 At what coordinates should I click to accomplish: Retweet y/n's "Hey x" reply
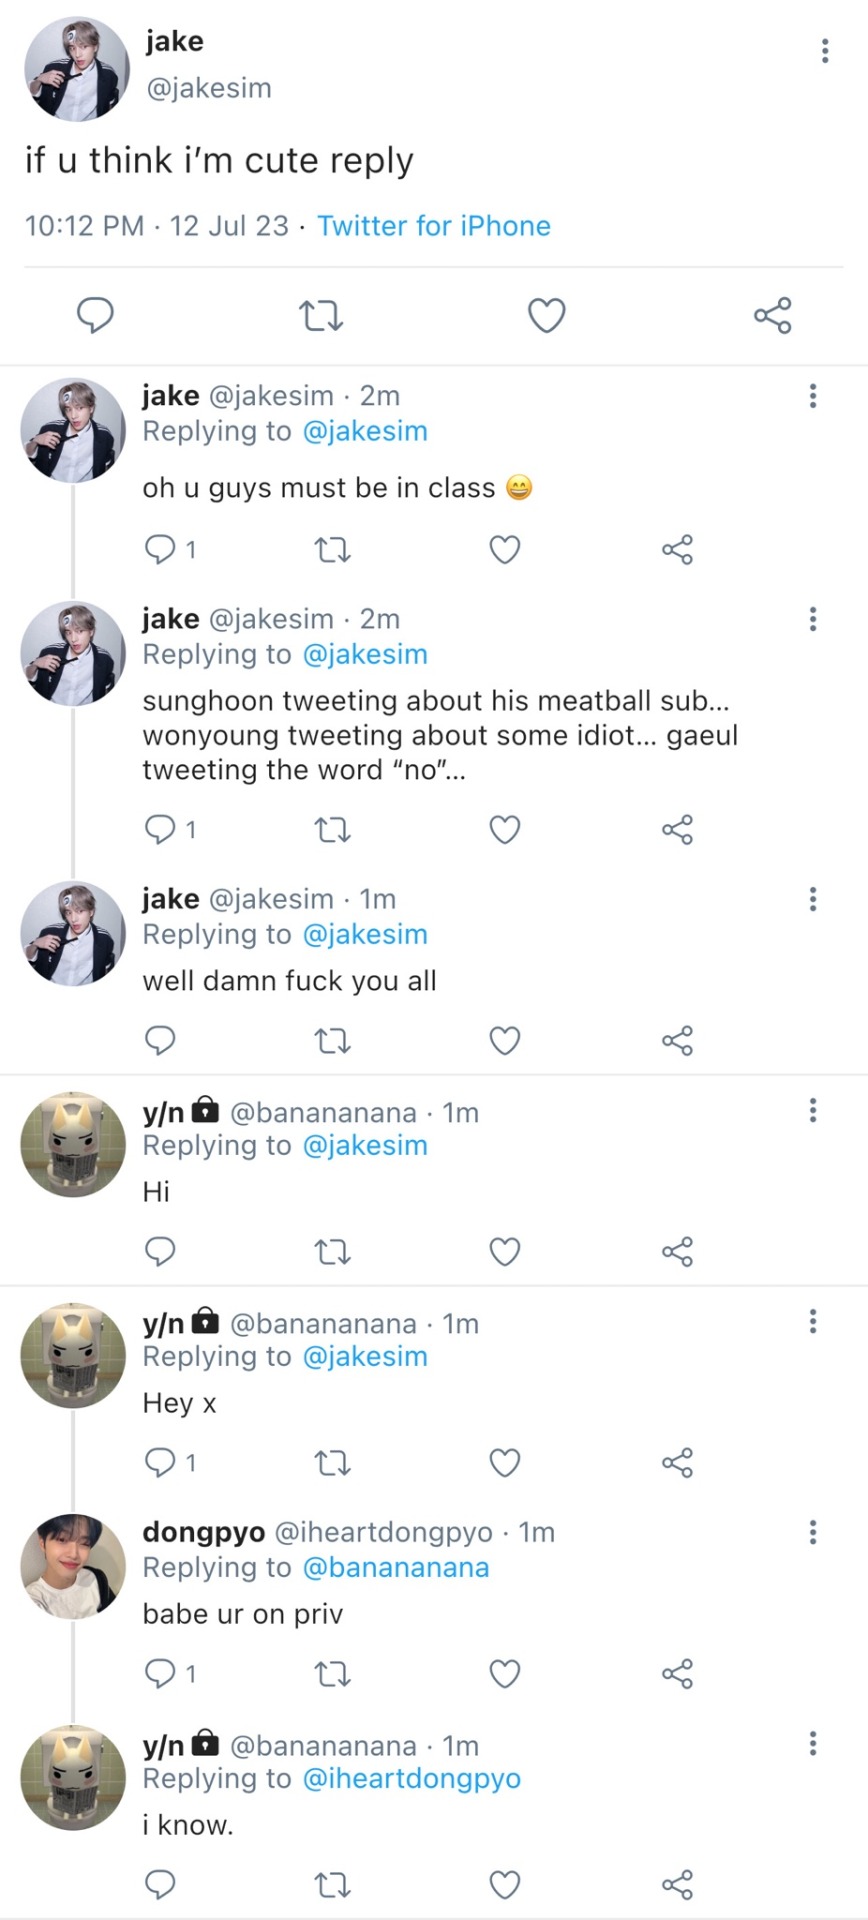pyautogui.click(x=332, y=1464)
